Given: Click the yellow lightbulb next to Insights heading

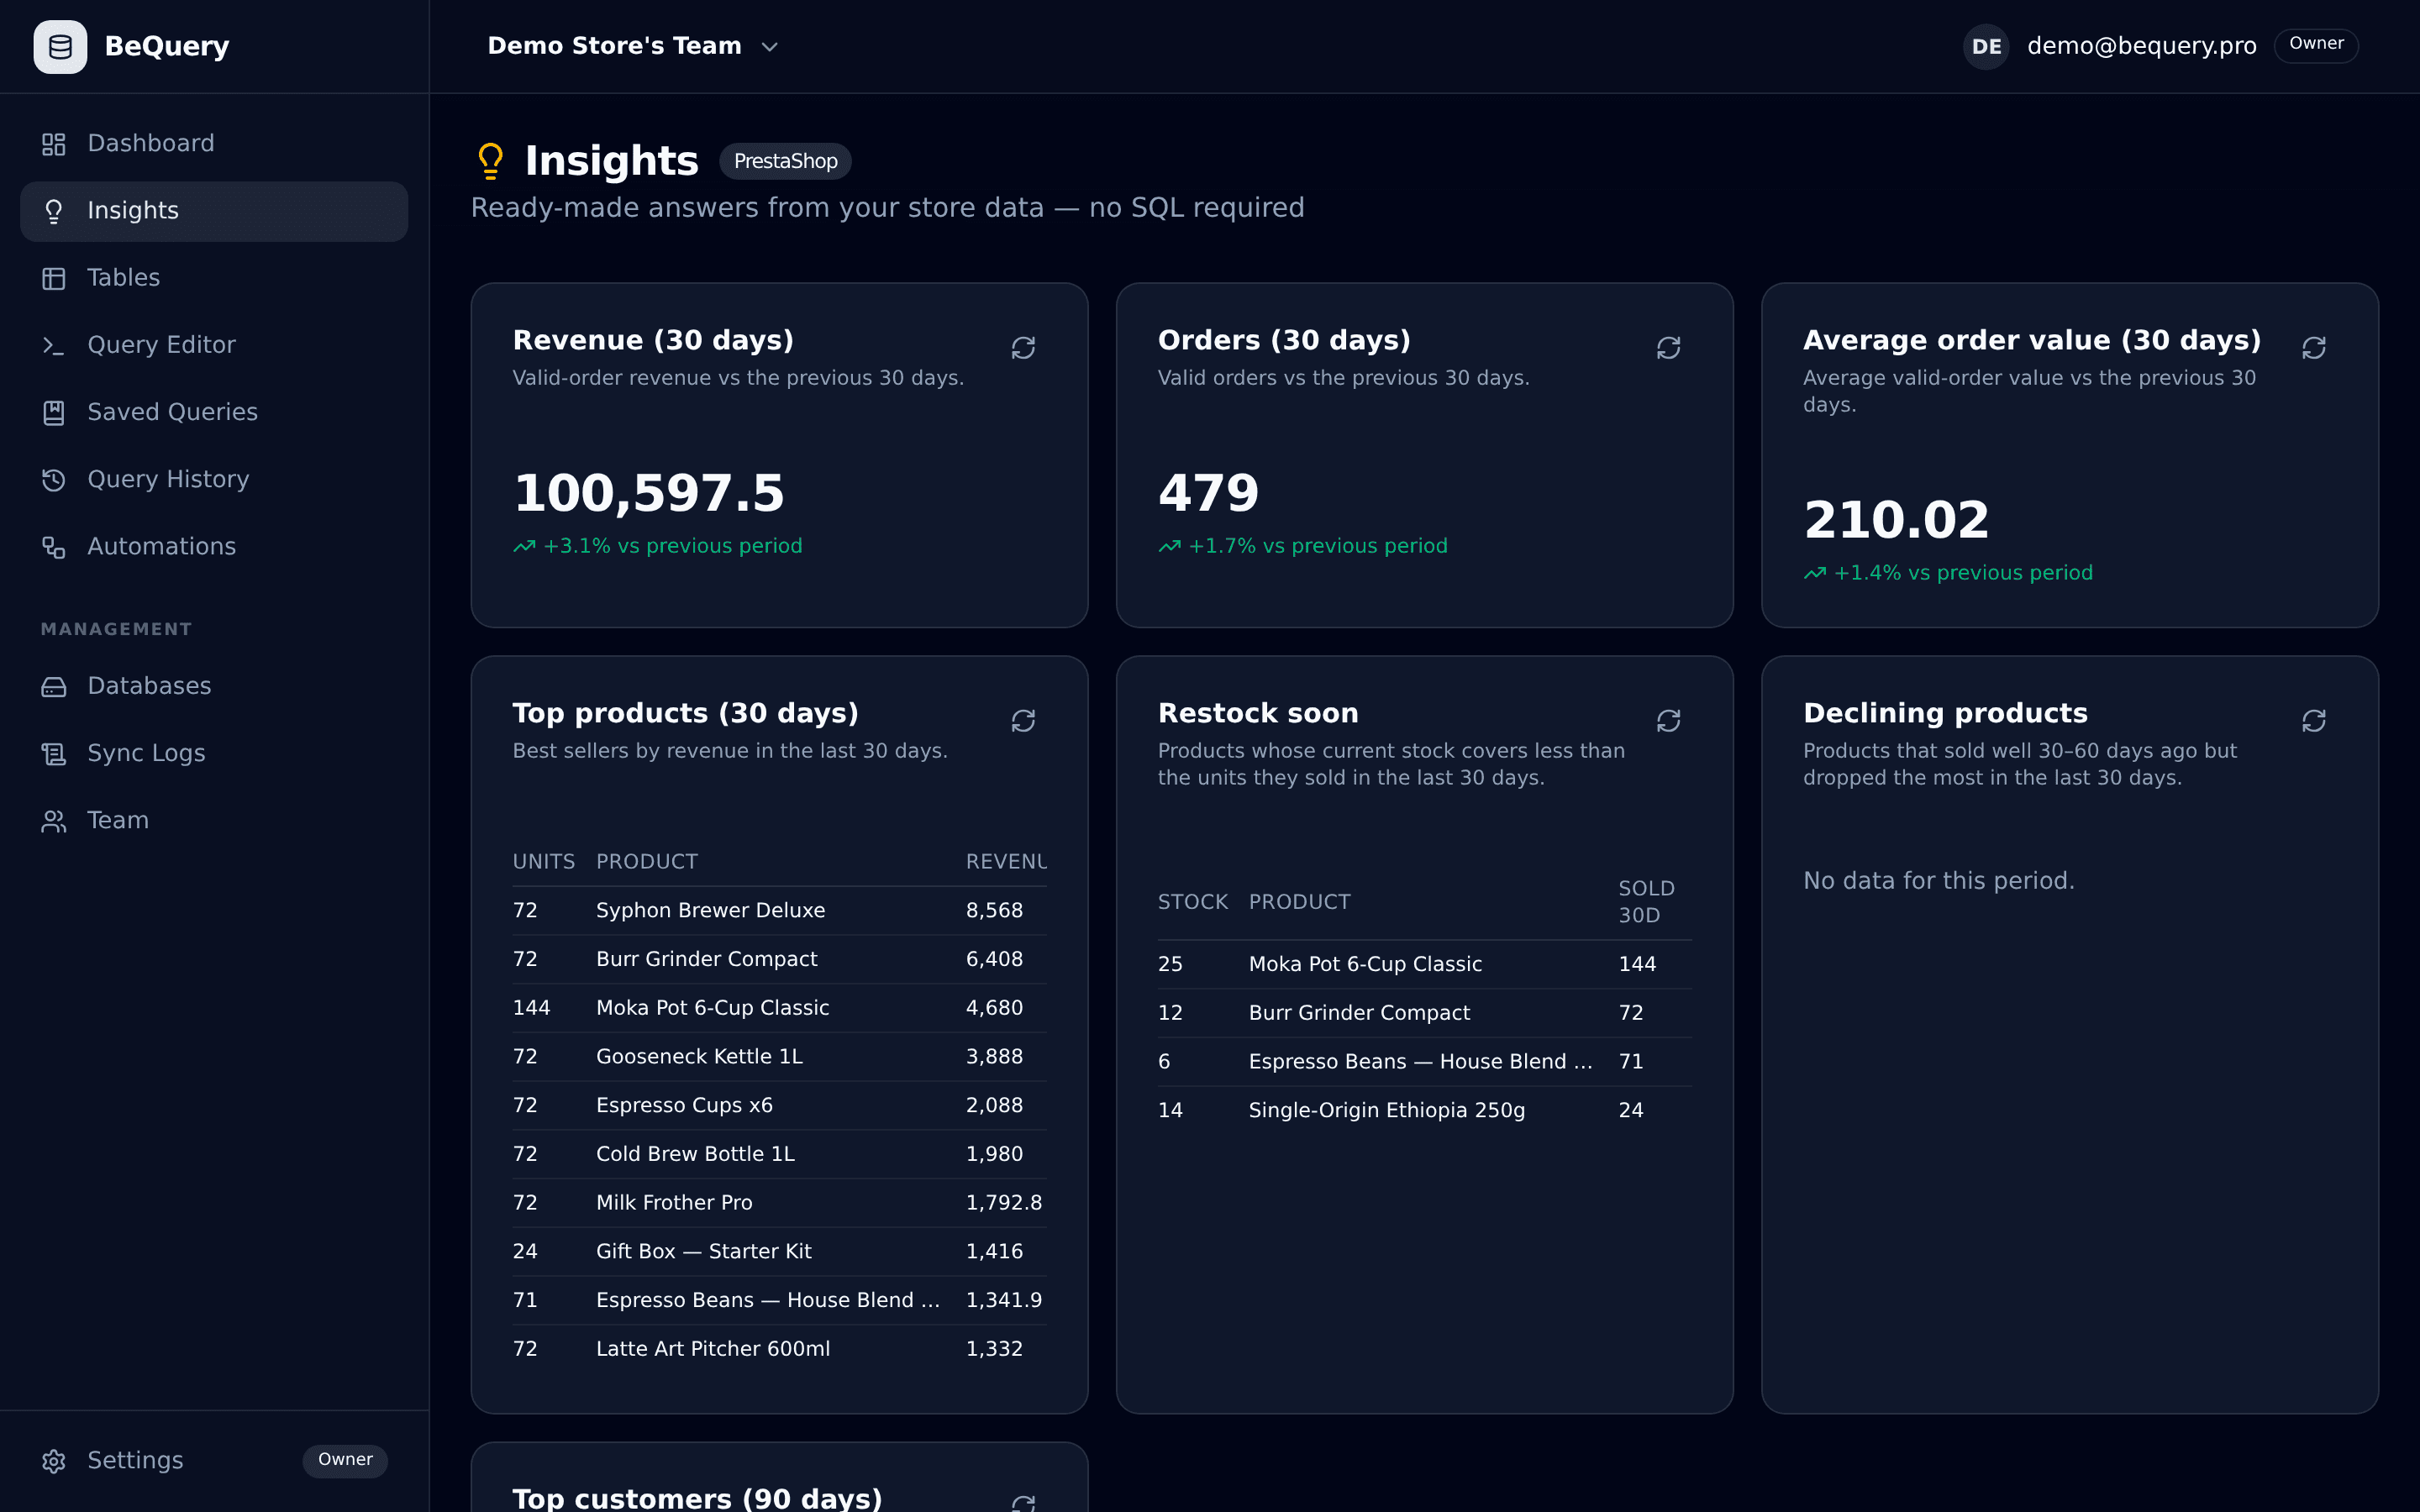Looking at the screenshot, I should point(490,161).
